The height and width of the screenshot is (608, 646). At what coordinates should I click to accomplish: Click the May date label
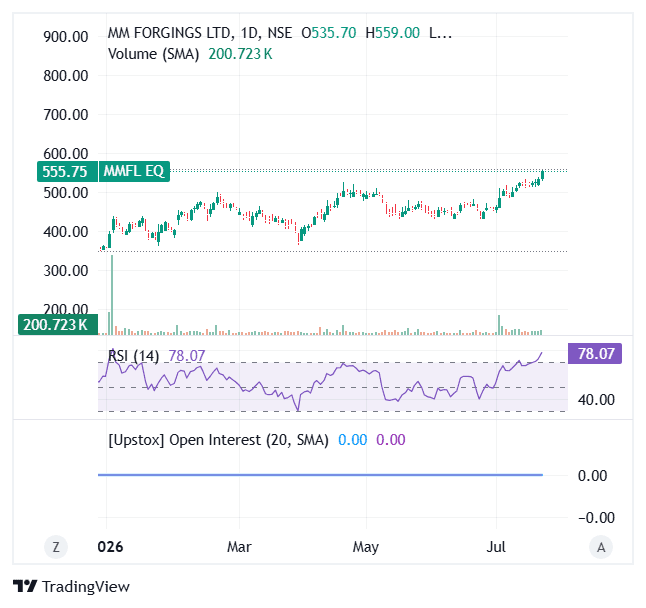tap(365, 547)
